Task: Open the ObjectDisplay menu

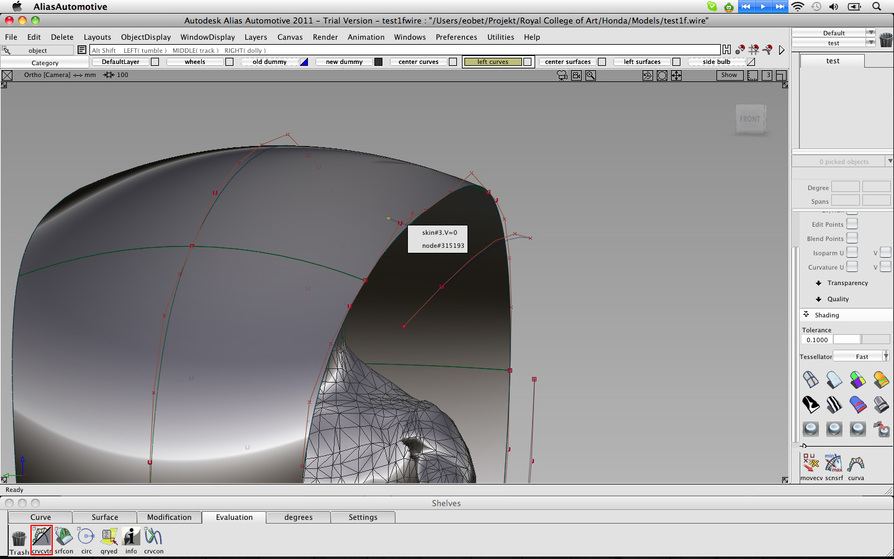Action: [x=146, y=37]
